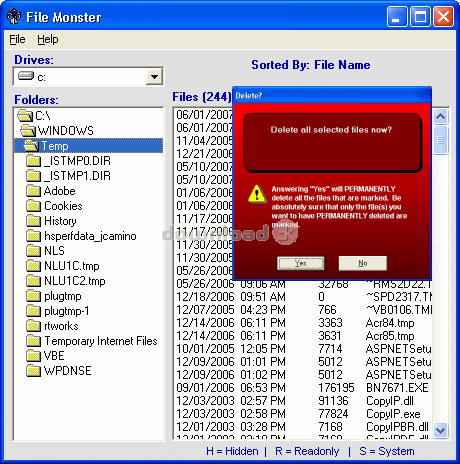Click the yellow warning icon in dialog
The width and height of the screenshot is (460, 464).
click(x=257, y=194)
